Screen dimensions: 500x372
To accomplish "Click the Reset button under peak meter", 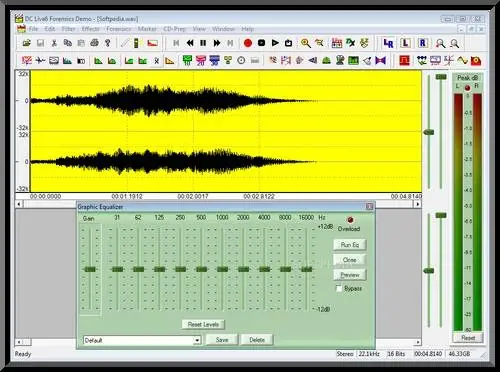I will [468, 338].
